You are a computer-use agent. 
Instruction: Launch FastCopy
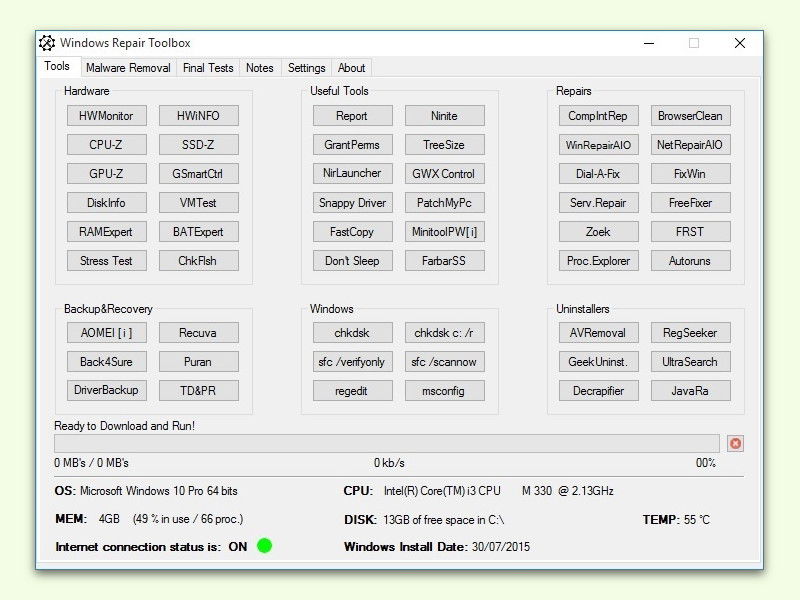tap(352, 232)
